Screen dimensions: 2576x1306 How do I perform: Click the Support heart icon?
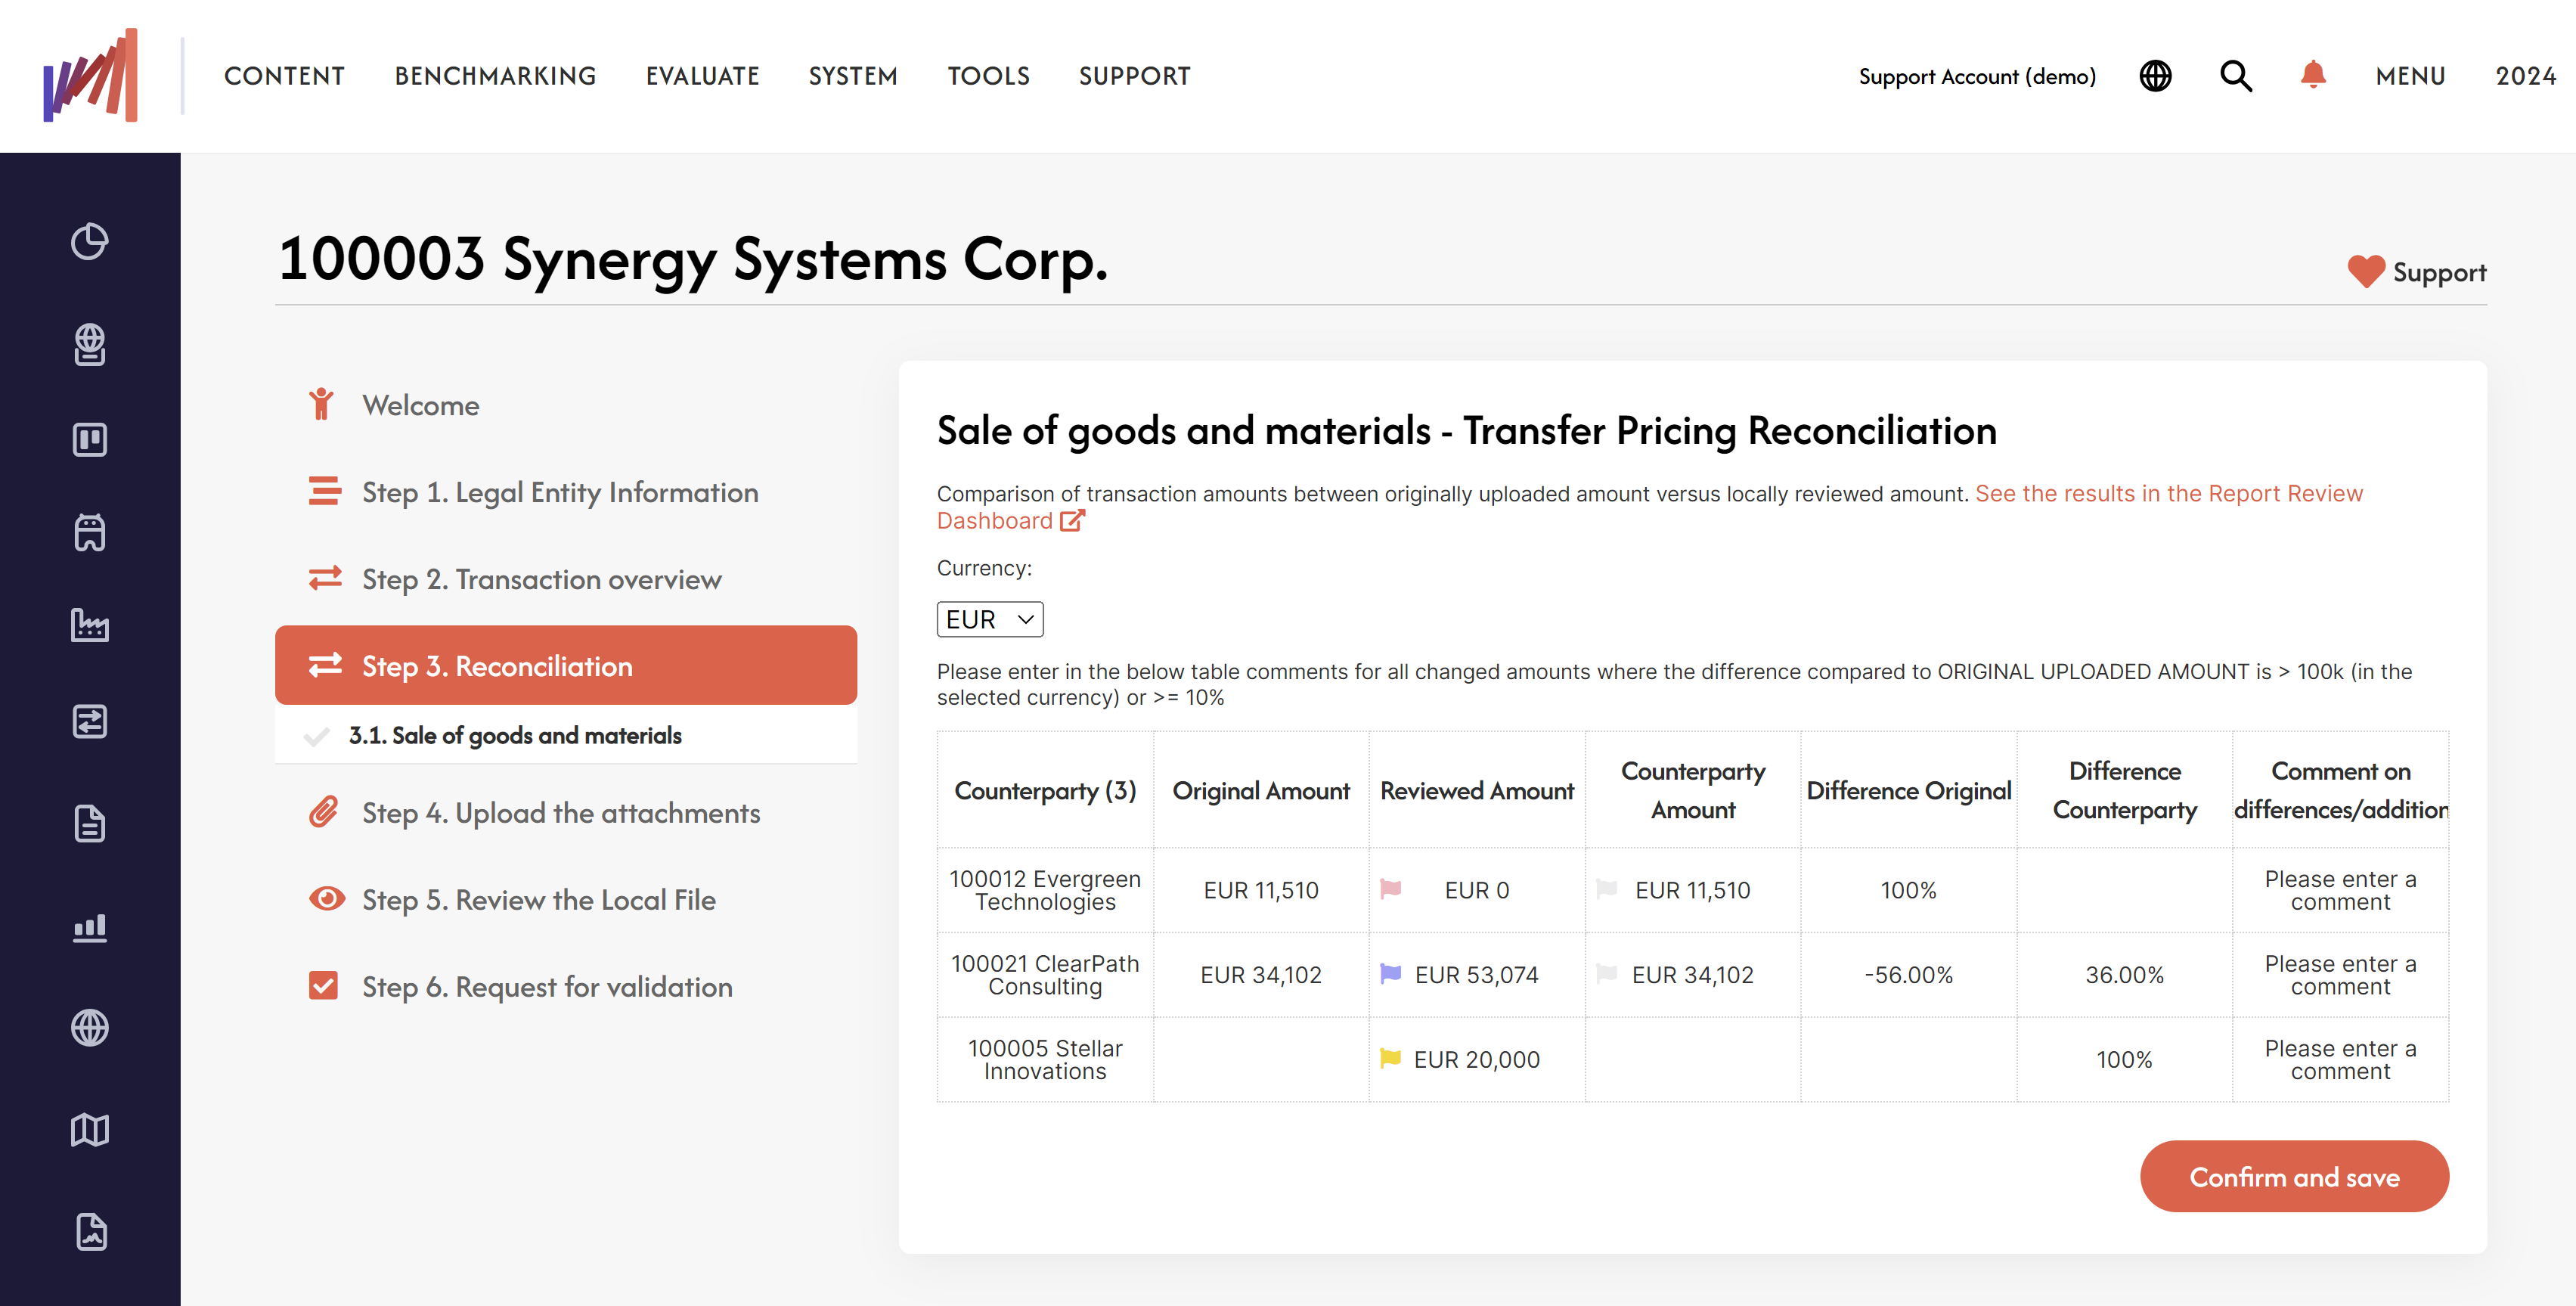[2366, 272]
